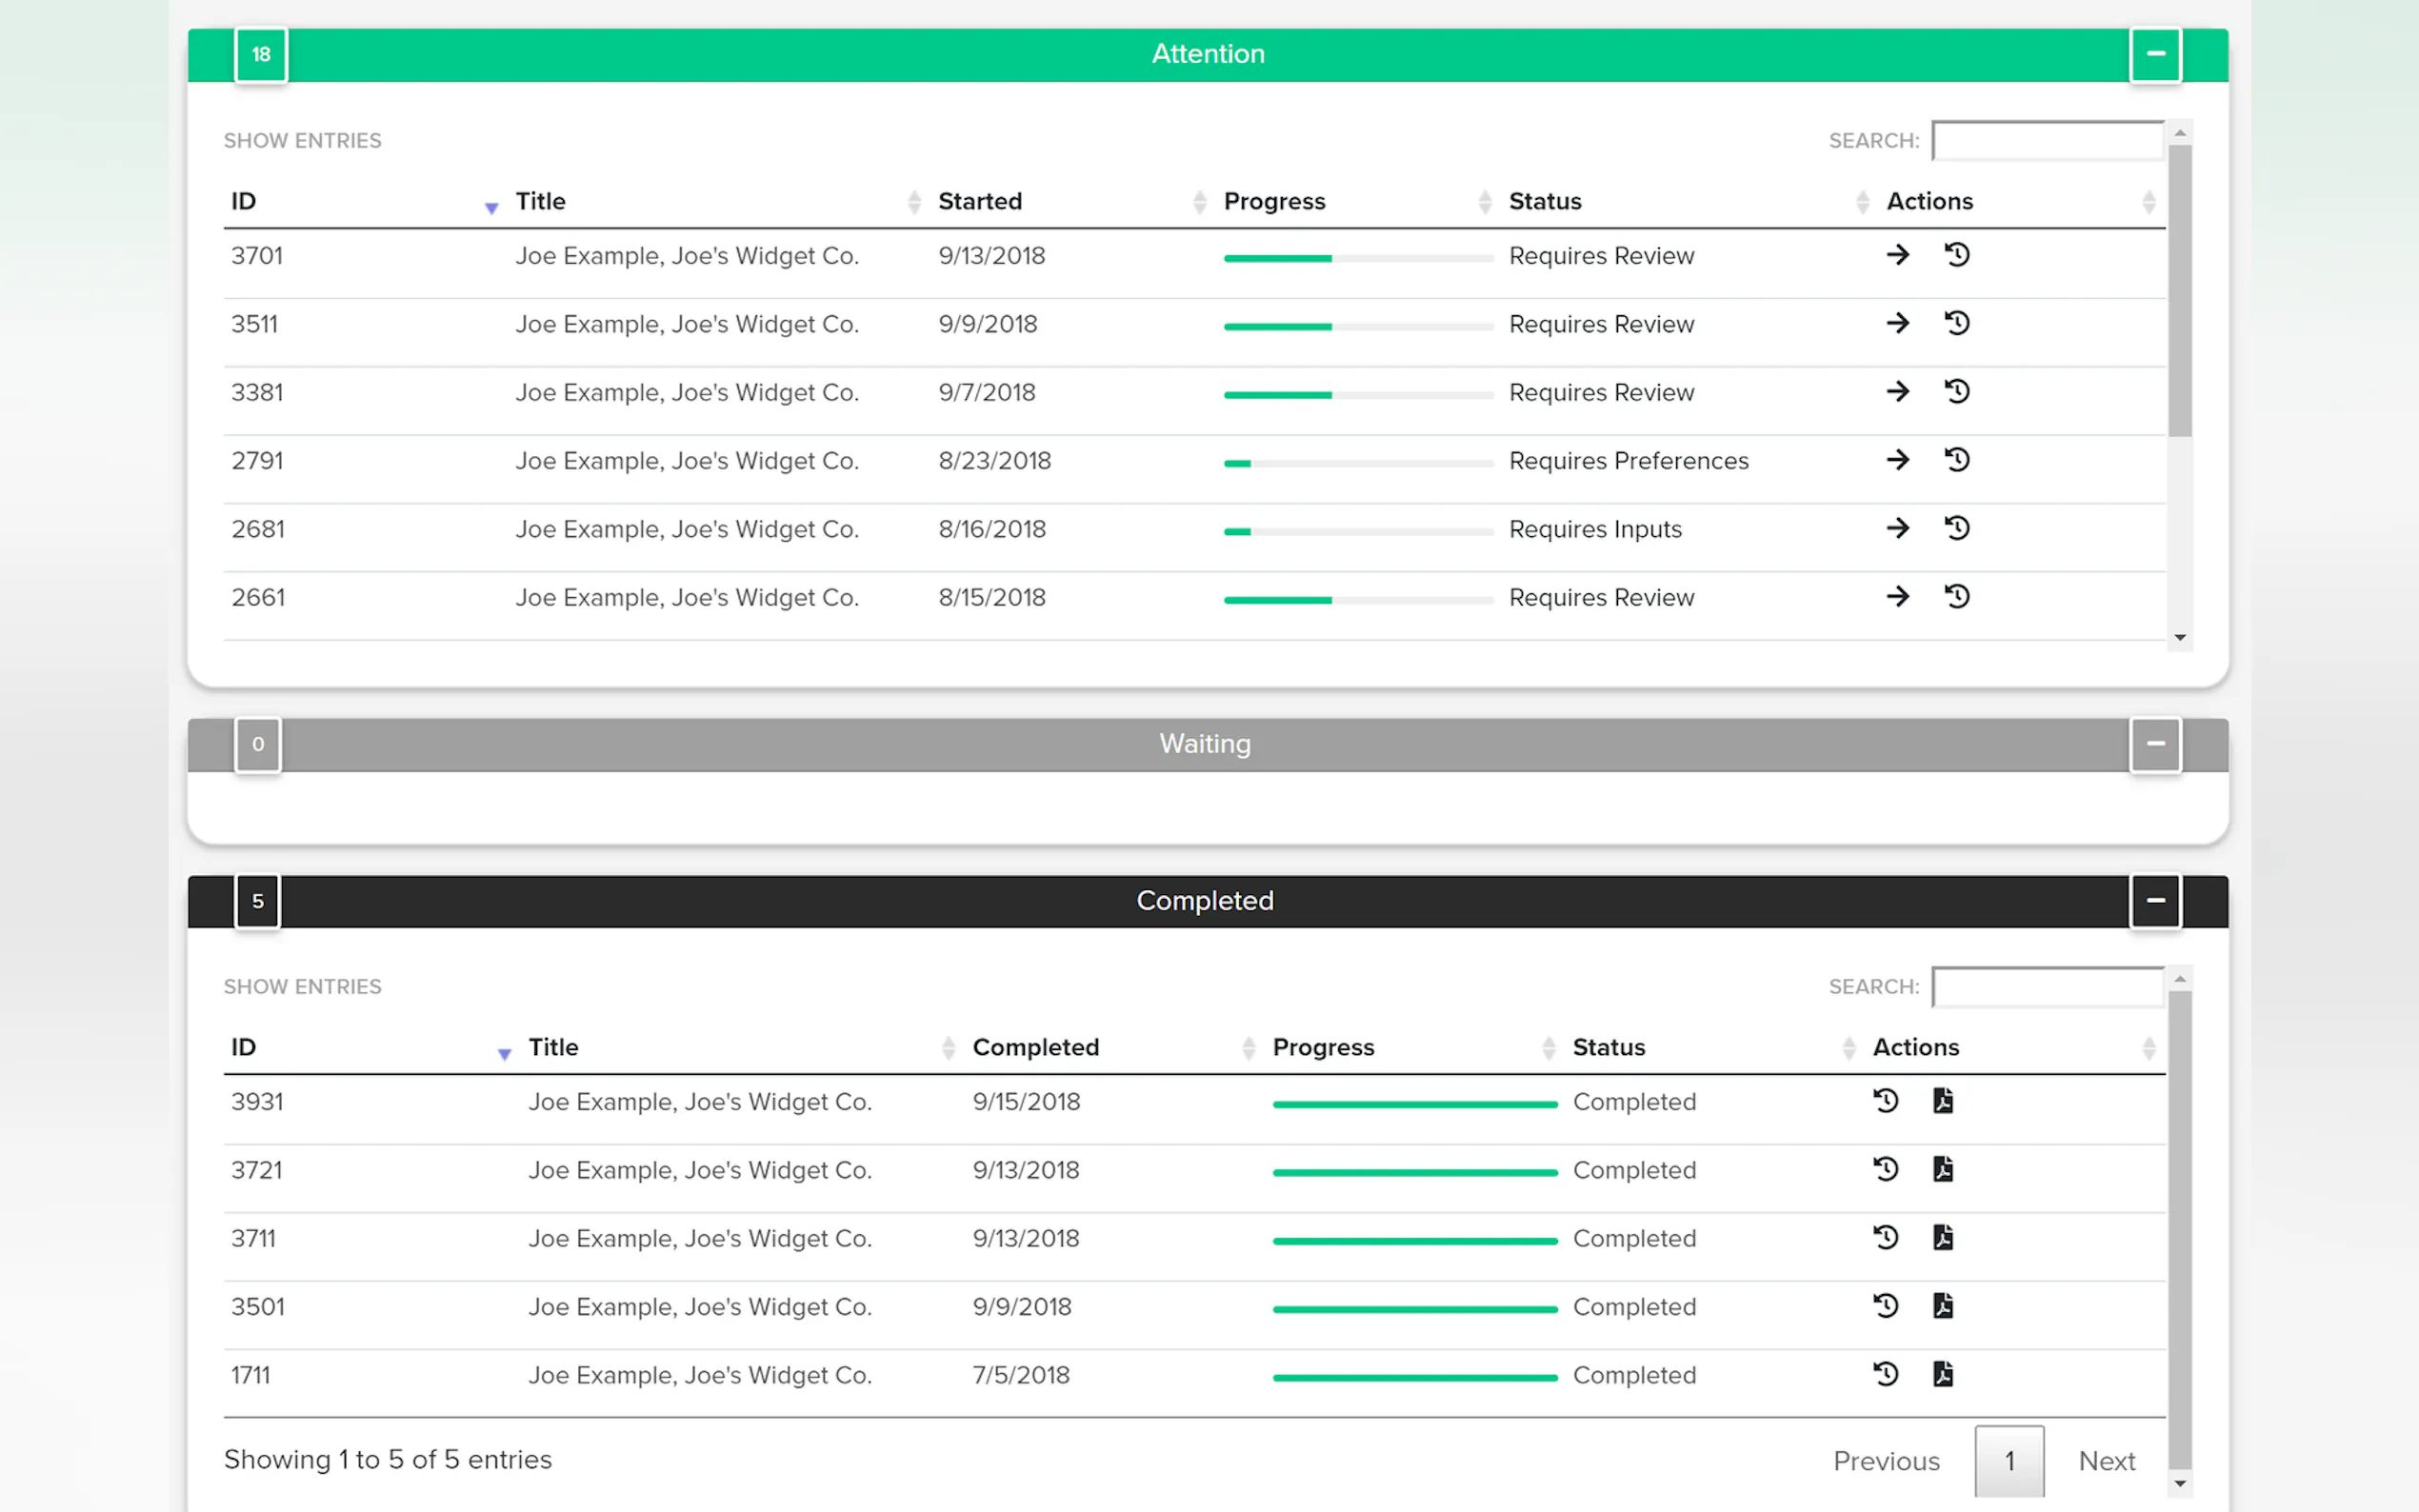Click arrow icon for entry 2681
This screenshot has width=2419, height=1512.
pyautogui.click(x=1897, y=528)
